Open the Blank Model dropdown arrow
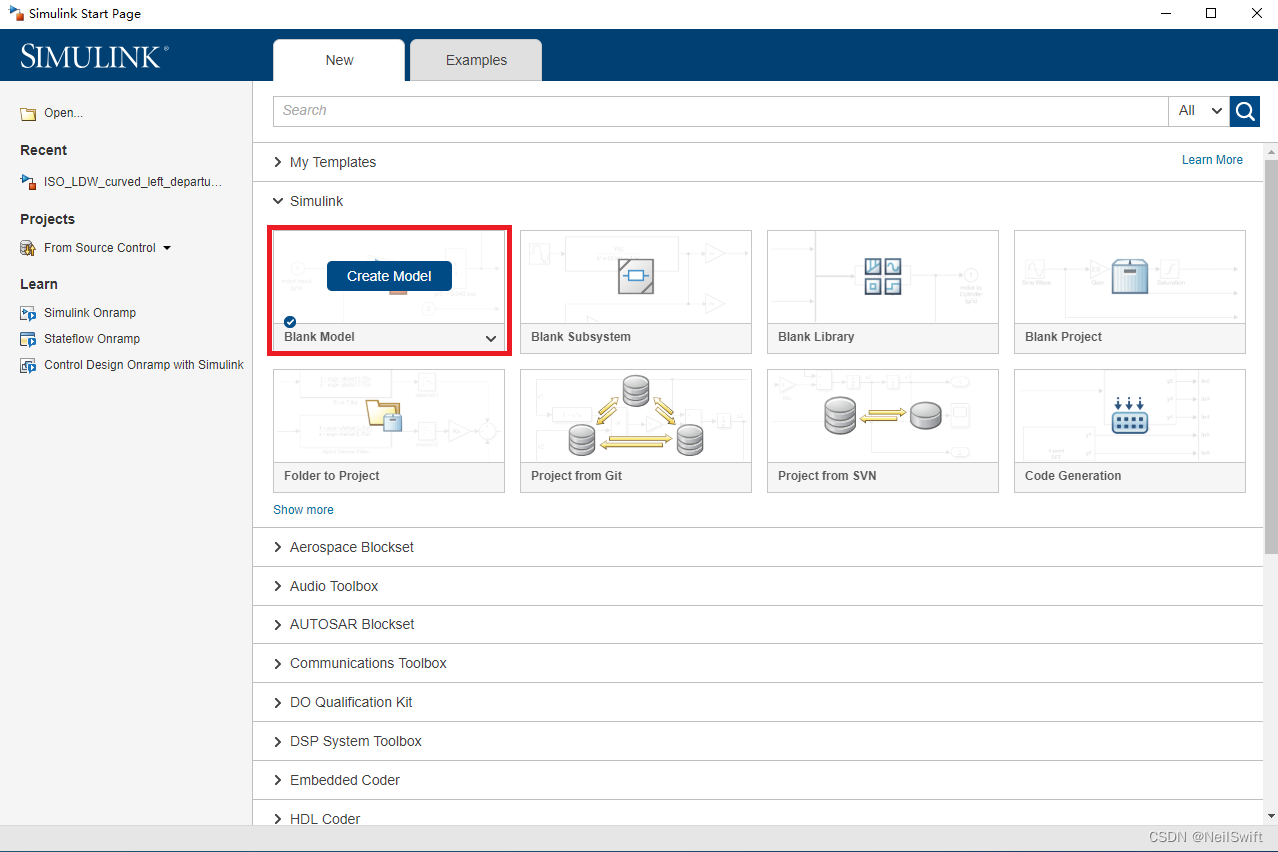This screenshot has height=852, width=1278. 491,338
